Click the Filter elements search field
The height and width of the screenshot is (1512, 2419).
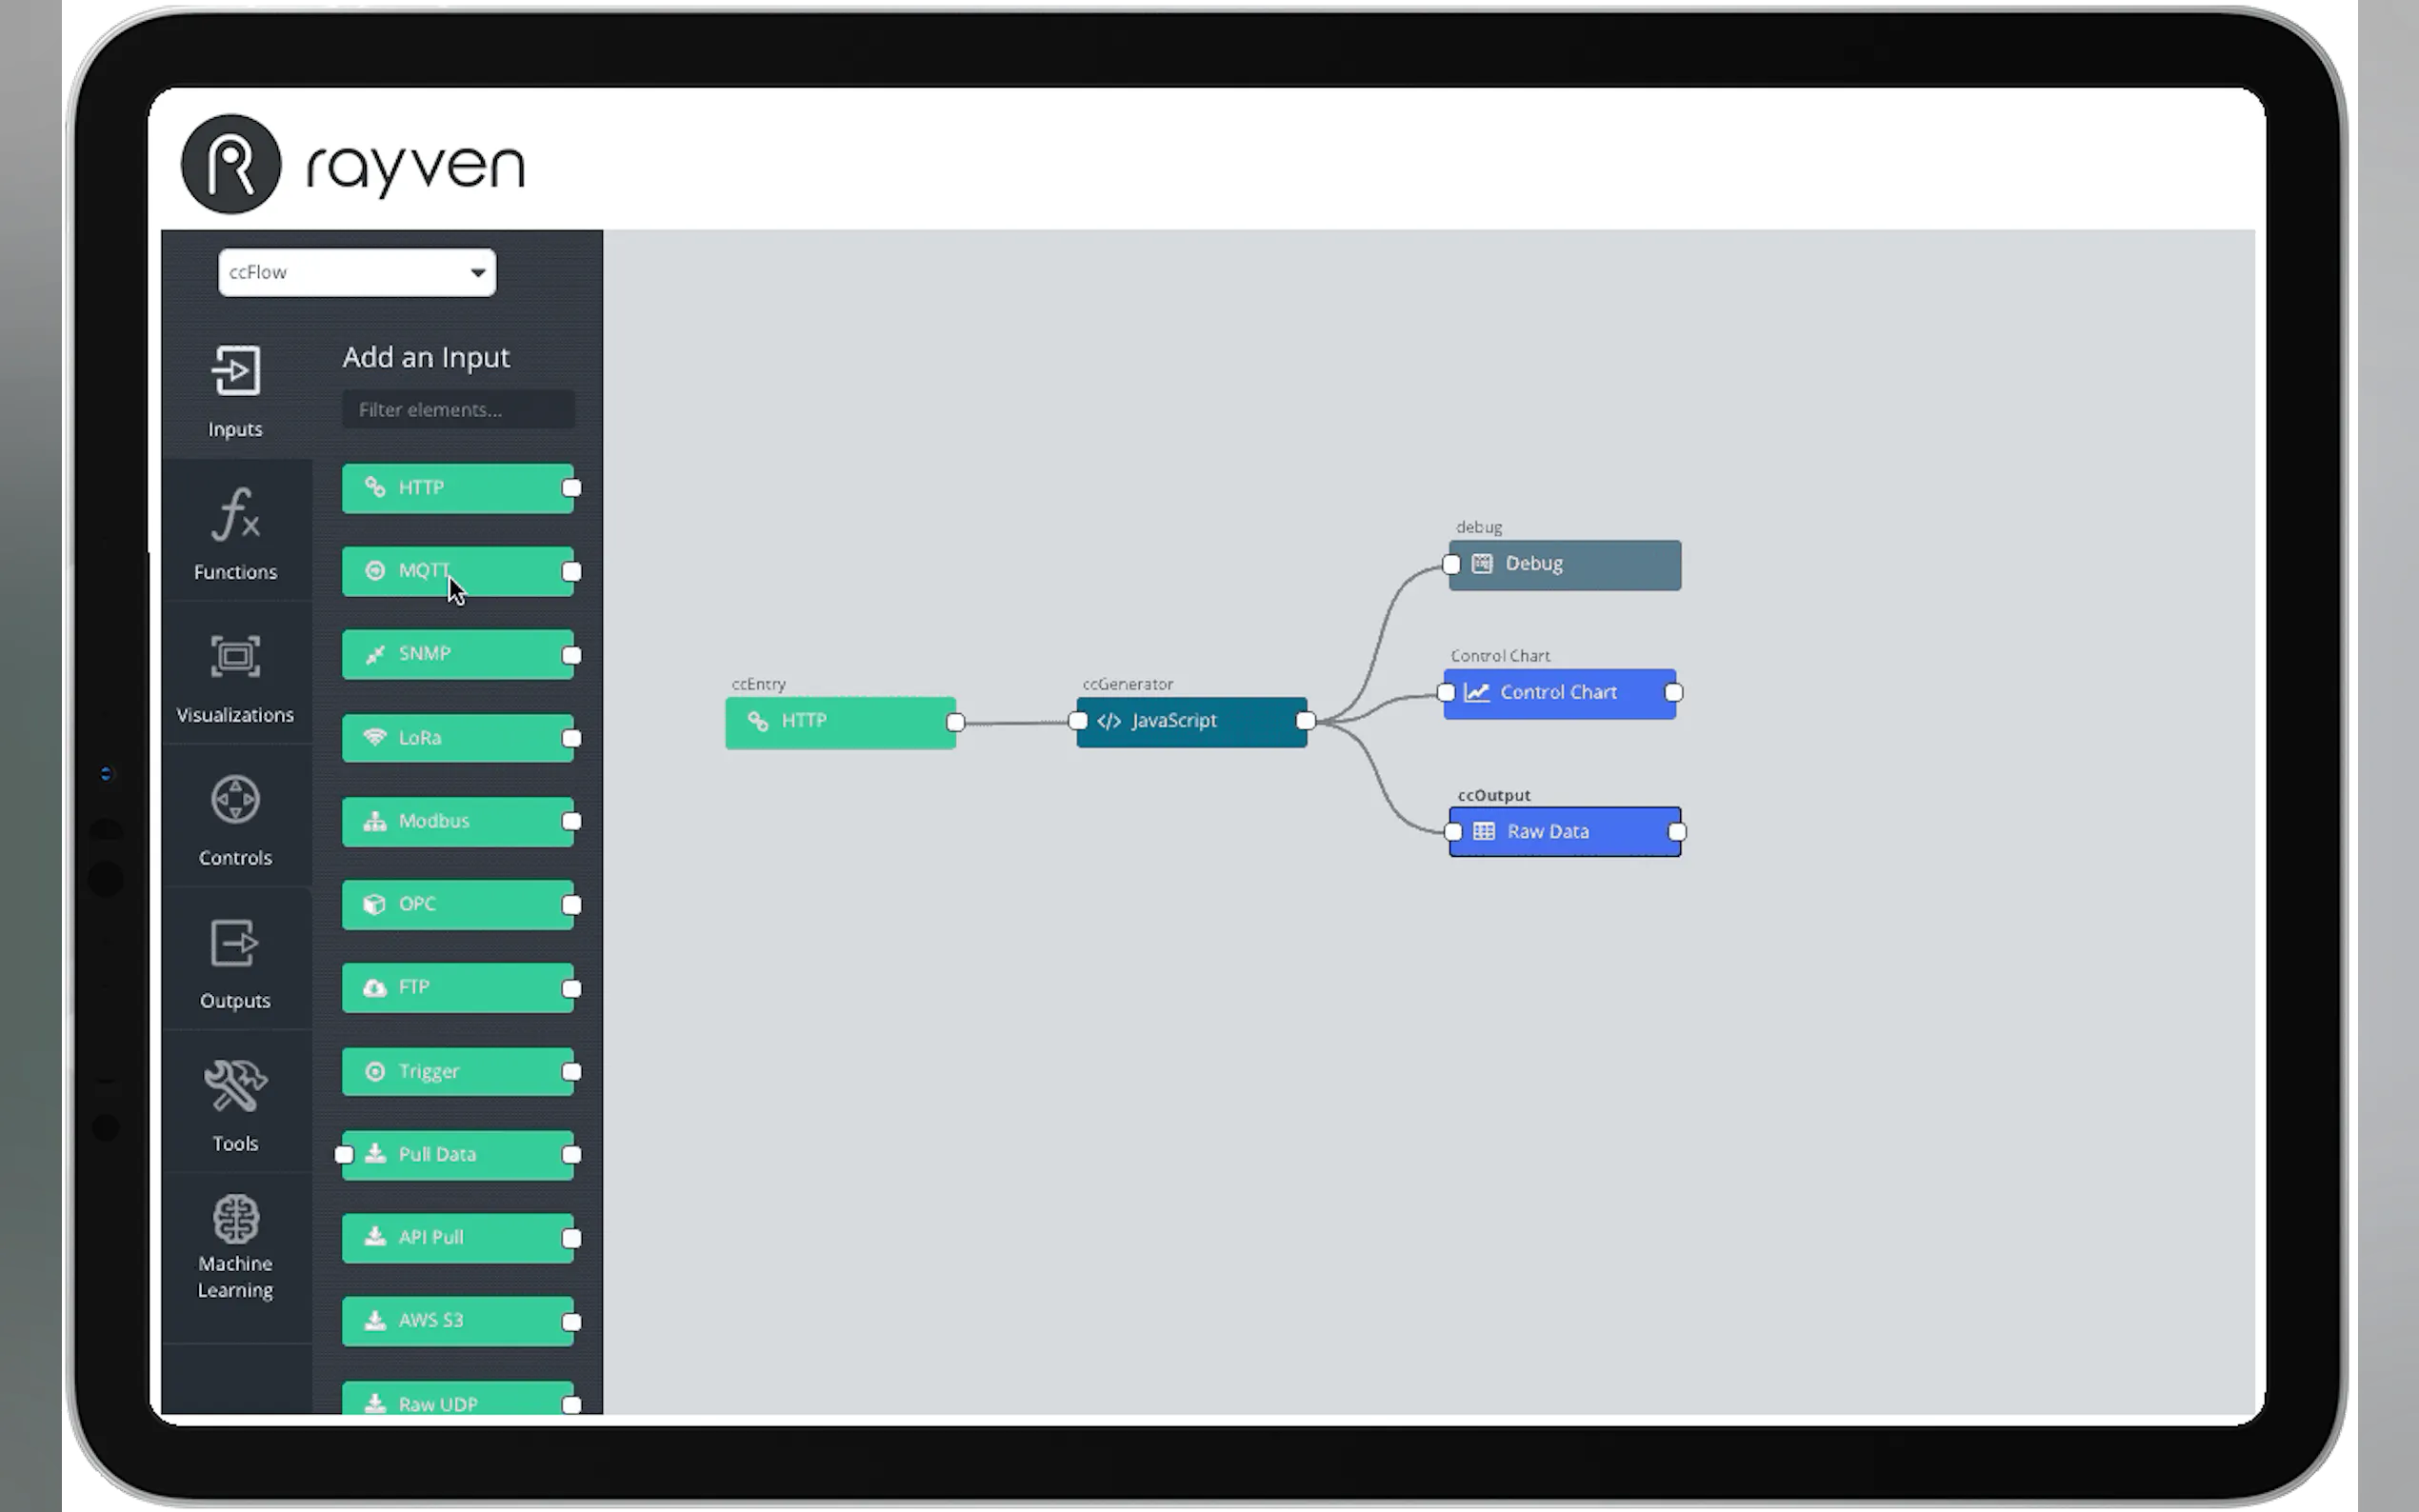458,410
